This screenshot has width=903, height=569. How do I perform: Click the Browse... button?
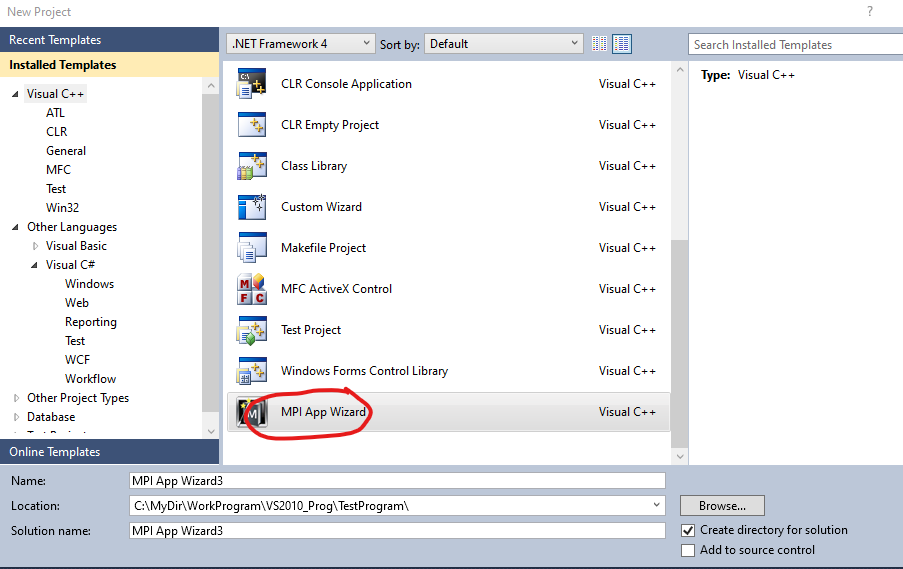tap(722, 506)
